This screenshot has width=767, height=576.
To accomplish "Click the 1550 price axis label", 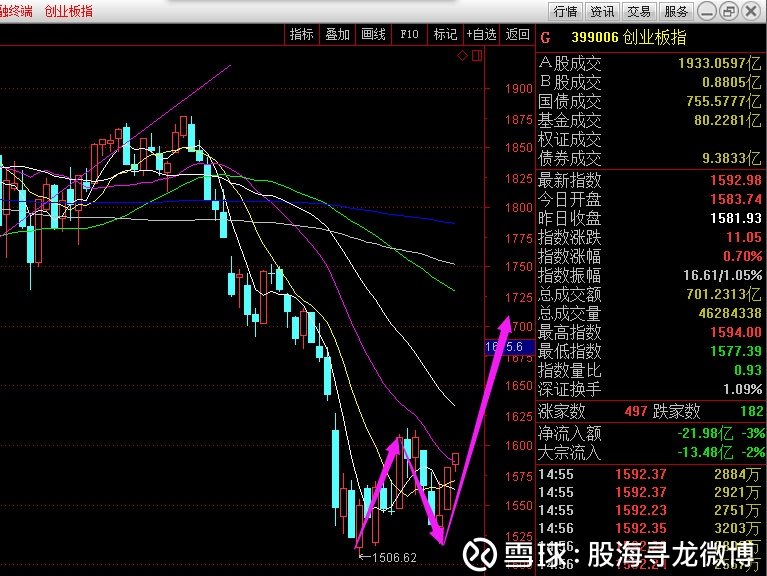I will [x=519, y=506].
